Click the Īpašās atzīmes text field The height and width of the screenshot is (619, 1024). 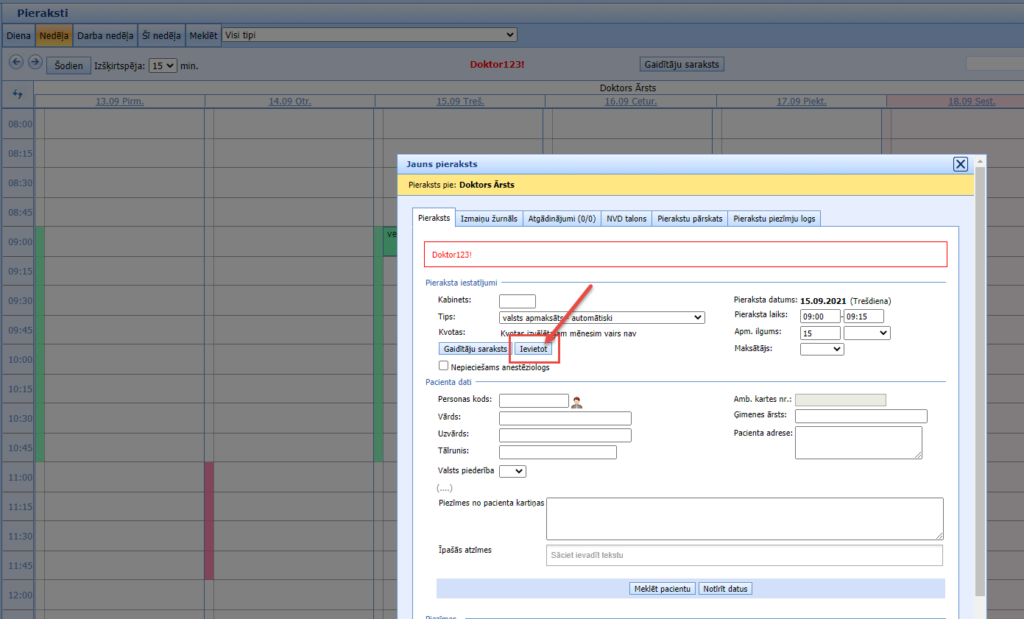click(x=744, y=555)
